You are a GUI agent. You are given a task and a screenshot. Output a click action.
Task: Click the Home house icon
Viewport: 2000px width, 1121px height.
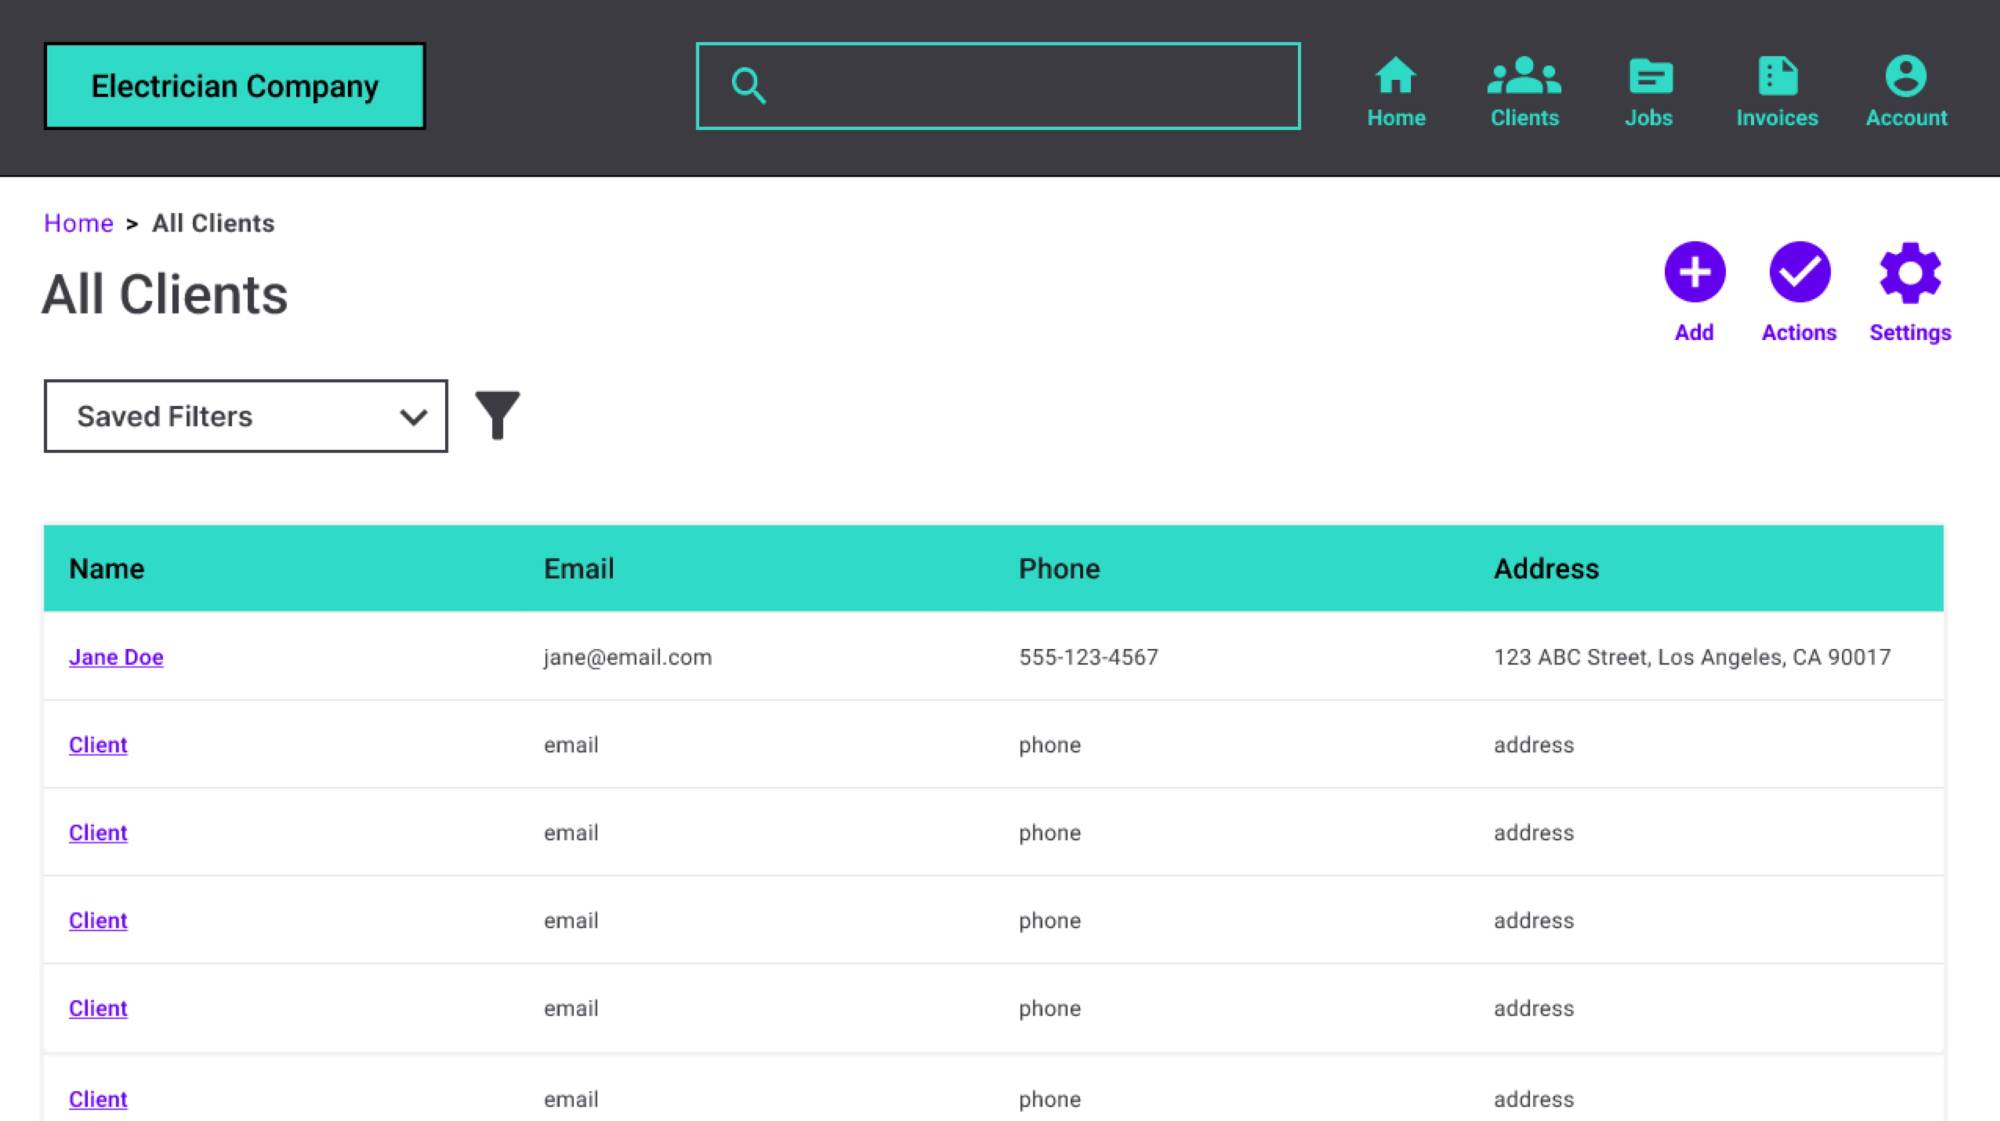click(x=1395, y=76)
